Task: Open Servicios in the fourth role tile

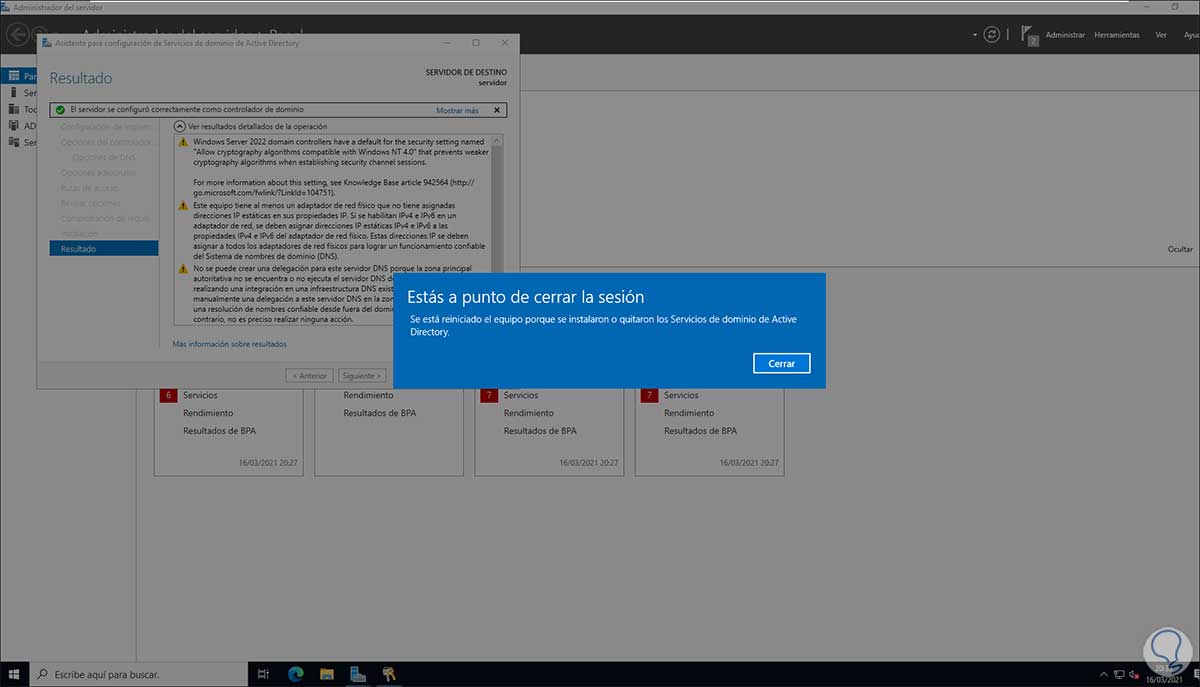Action: 681,396
